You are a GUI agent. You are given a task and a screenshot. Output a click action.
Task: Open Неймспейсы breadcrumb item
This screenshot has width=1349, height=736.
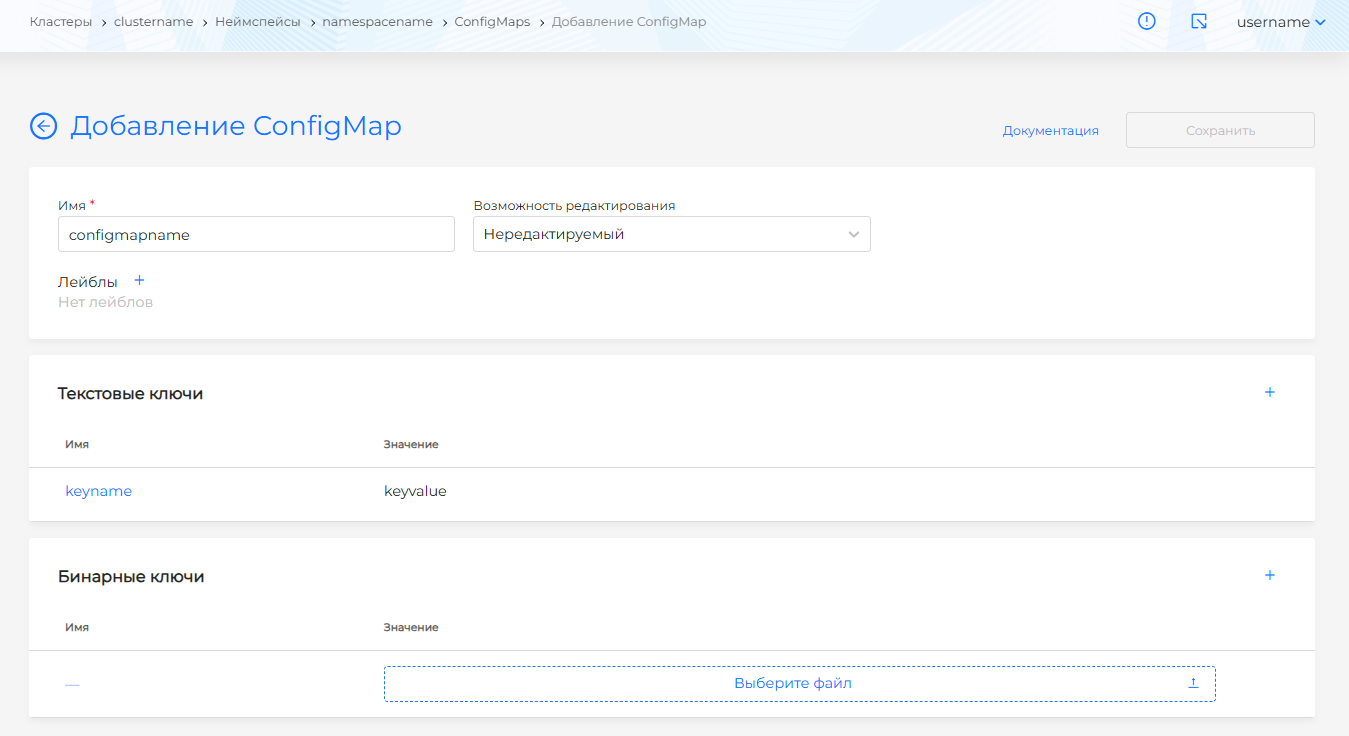pos(257,22)
